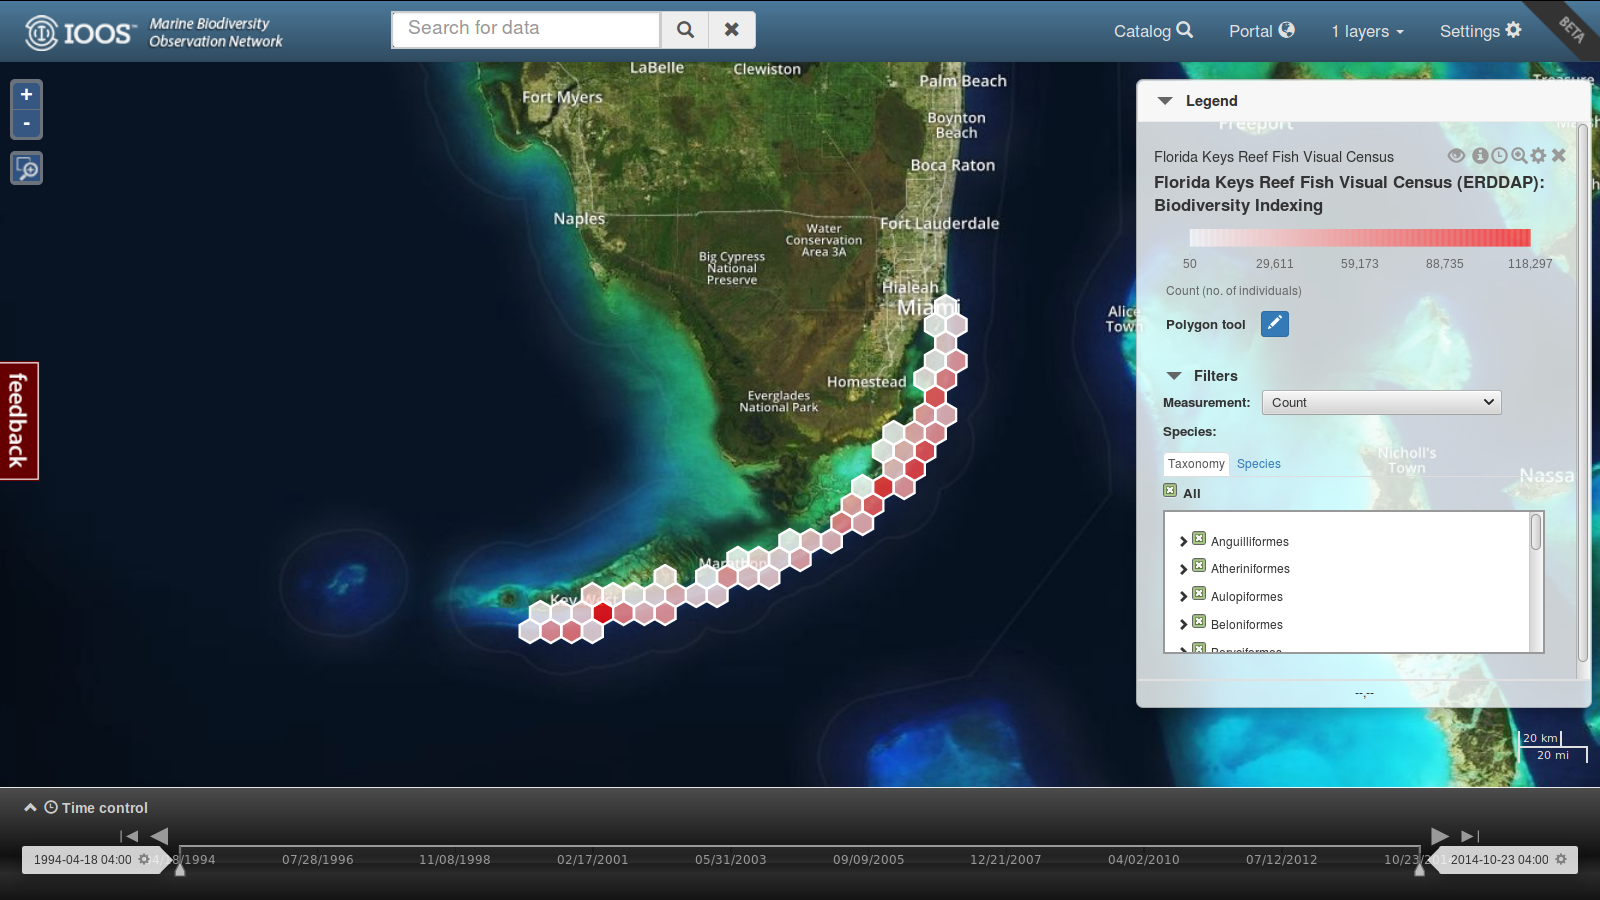Collapse the Filters section

[x=1174, y=376]
